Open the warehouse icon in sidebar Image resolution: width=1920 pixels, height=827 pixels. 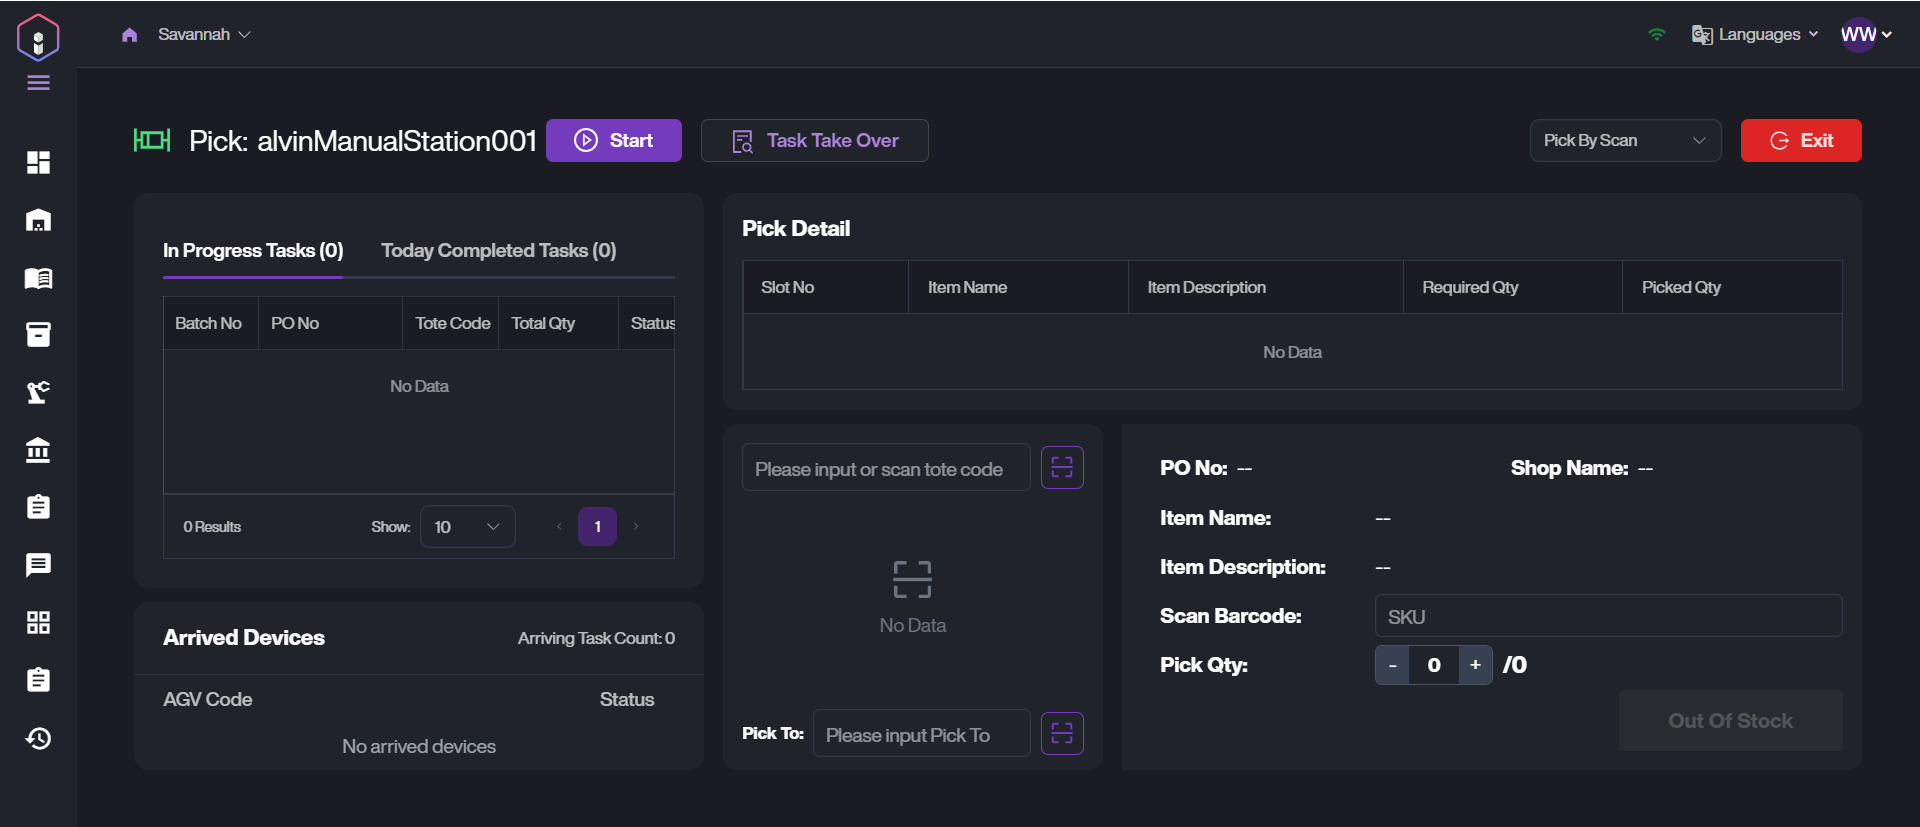(38, 220)
